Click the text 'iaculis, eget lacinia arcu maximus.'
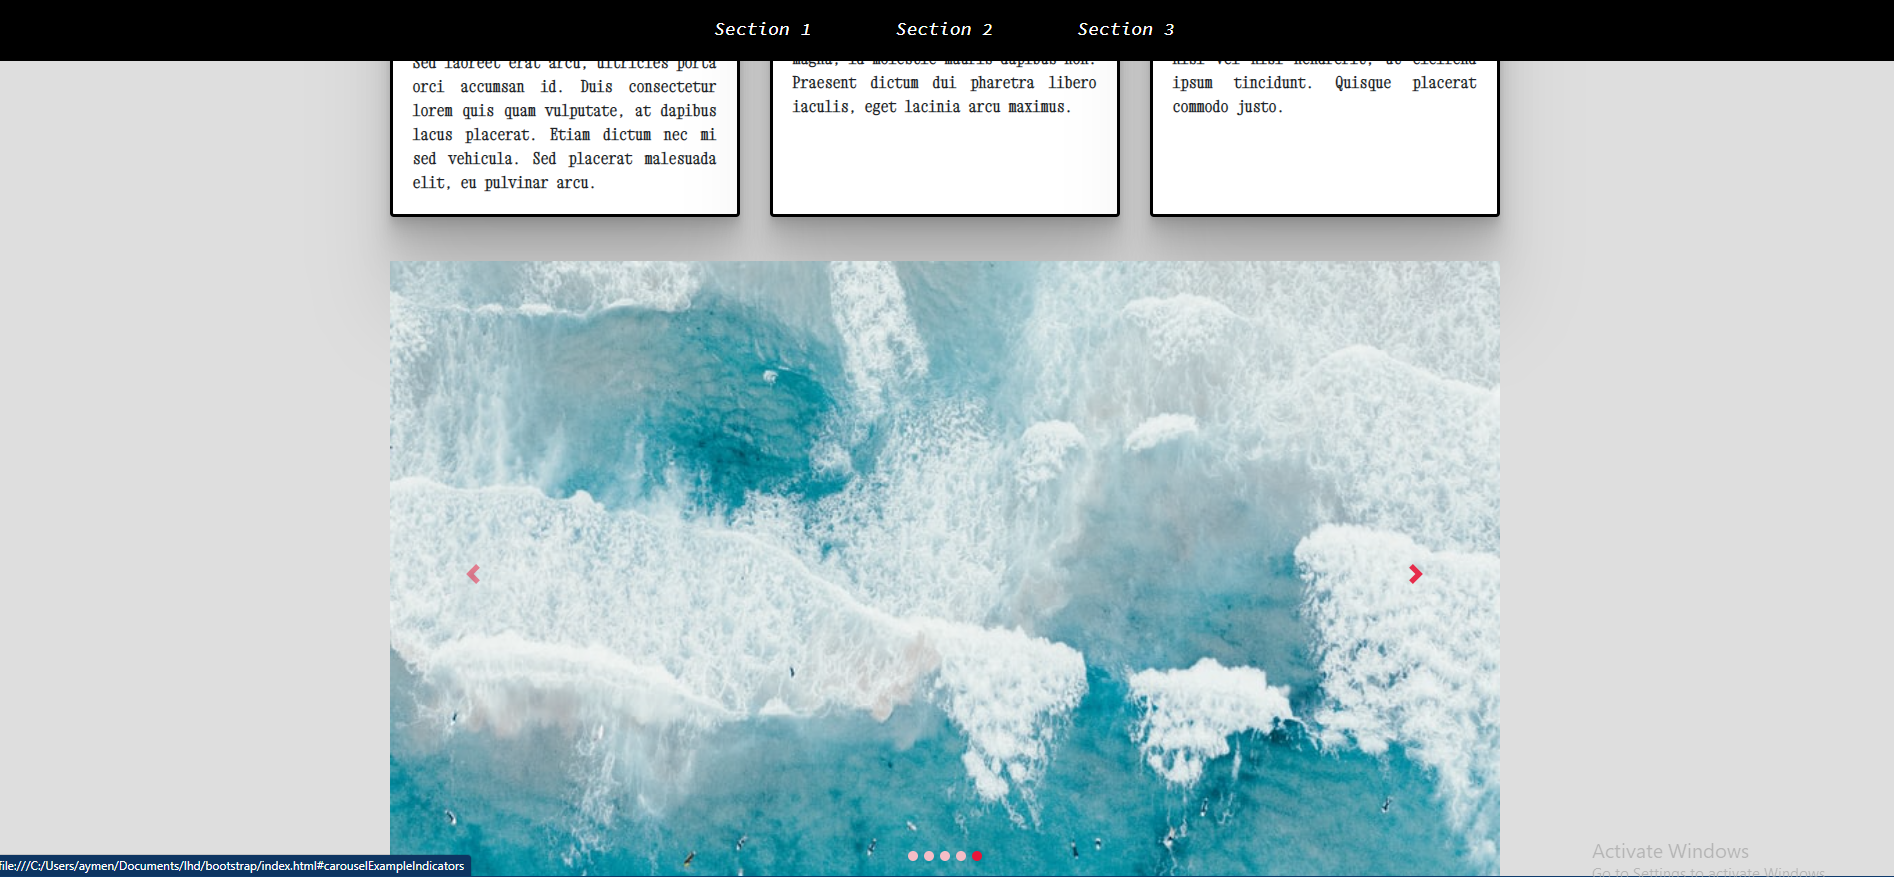The height and width of the screenshot is (877, 1894). pyautogui.click(x=931, y=107)
